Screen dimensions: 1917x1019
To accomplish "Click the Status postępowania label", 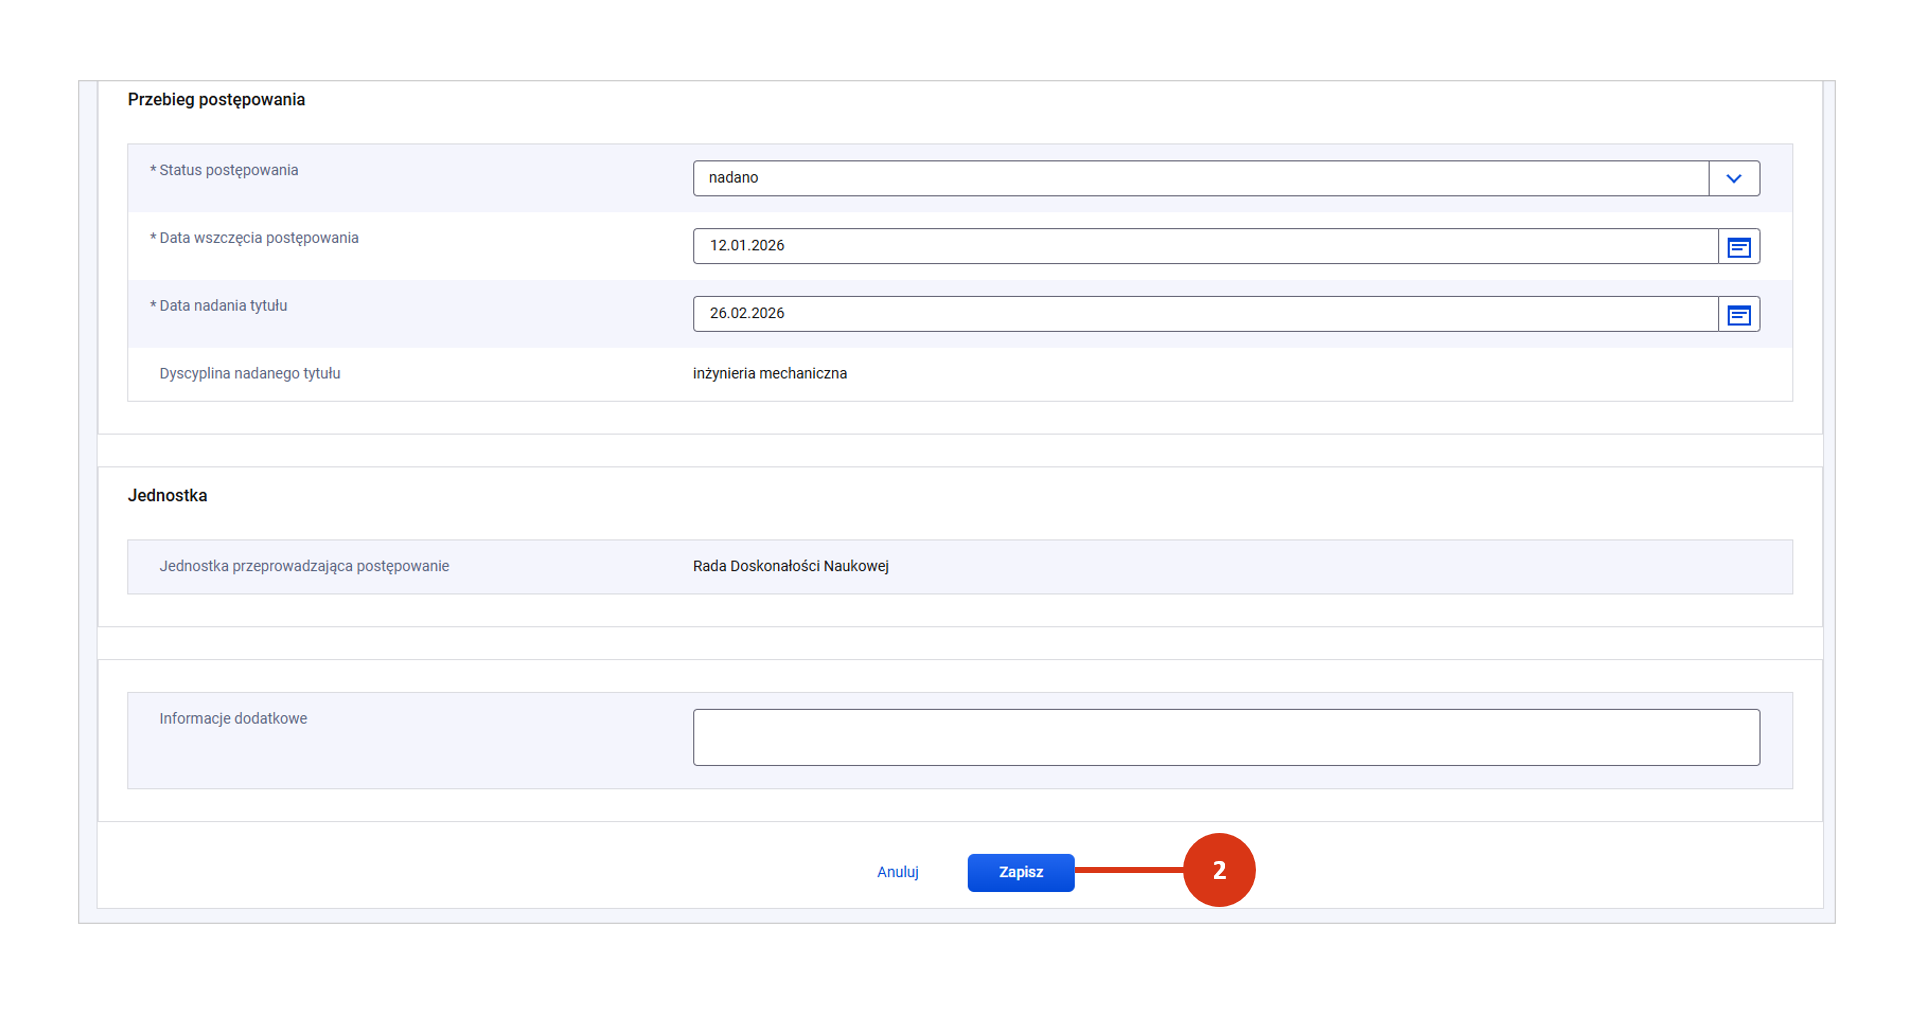I will point(228,171).
